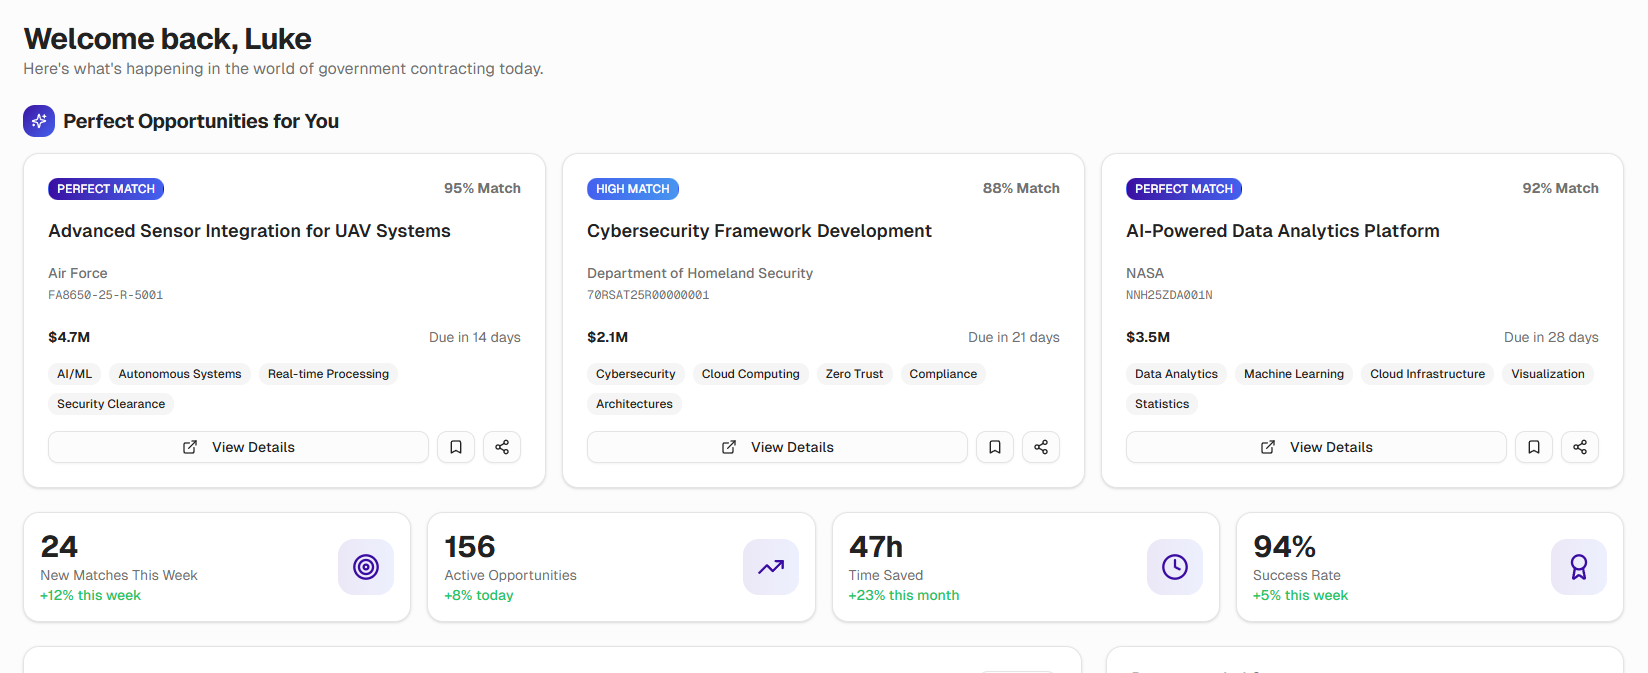This screenshot has width=1648, height=673.
Task: Click the trending arrow icon on Active Opportunities
Action: [771, 567]
